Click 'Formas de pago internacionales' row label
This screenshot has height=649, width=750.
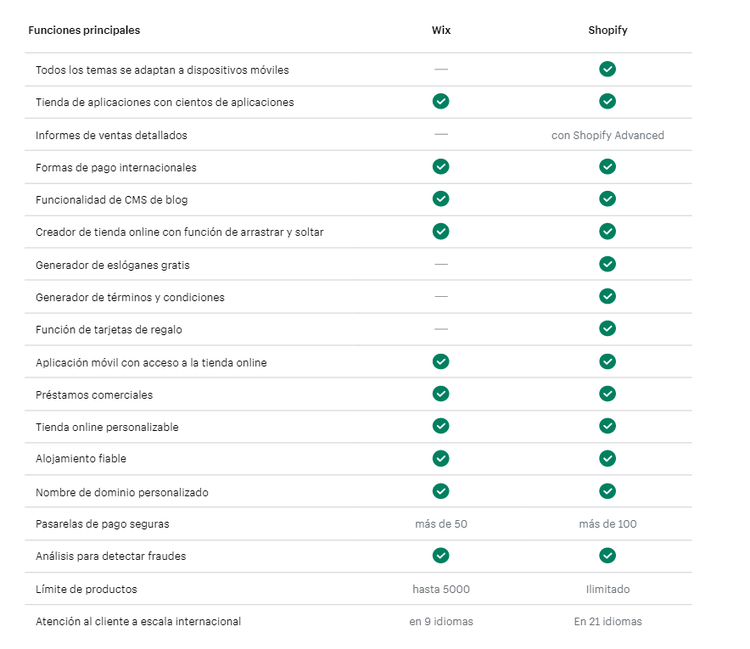pos(116,167)
